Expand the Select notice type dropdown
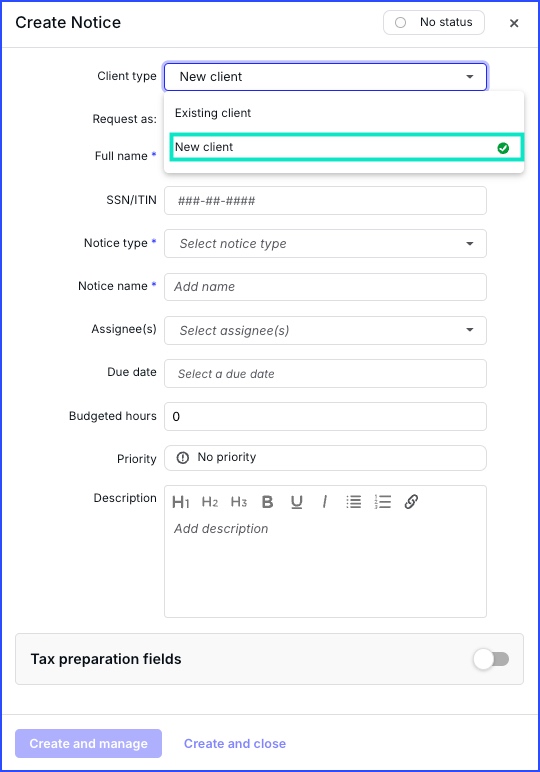This screenshot has width=540, height=772. click(325, 243)
